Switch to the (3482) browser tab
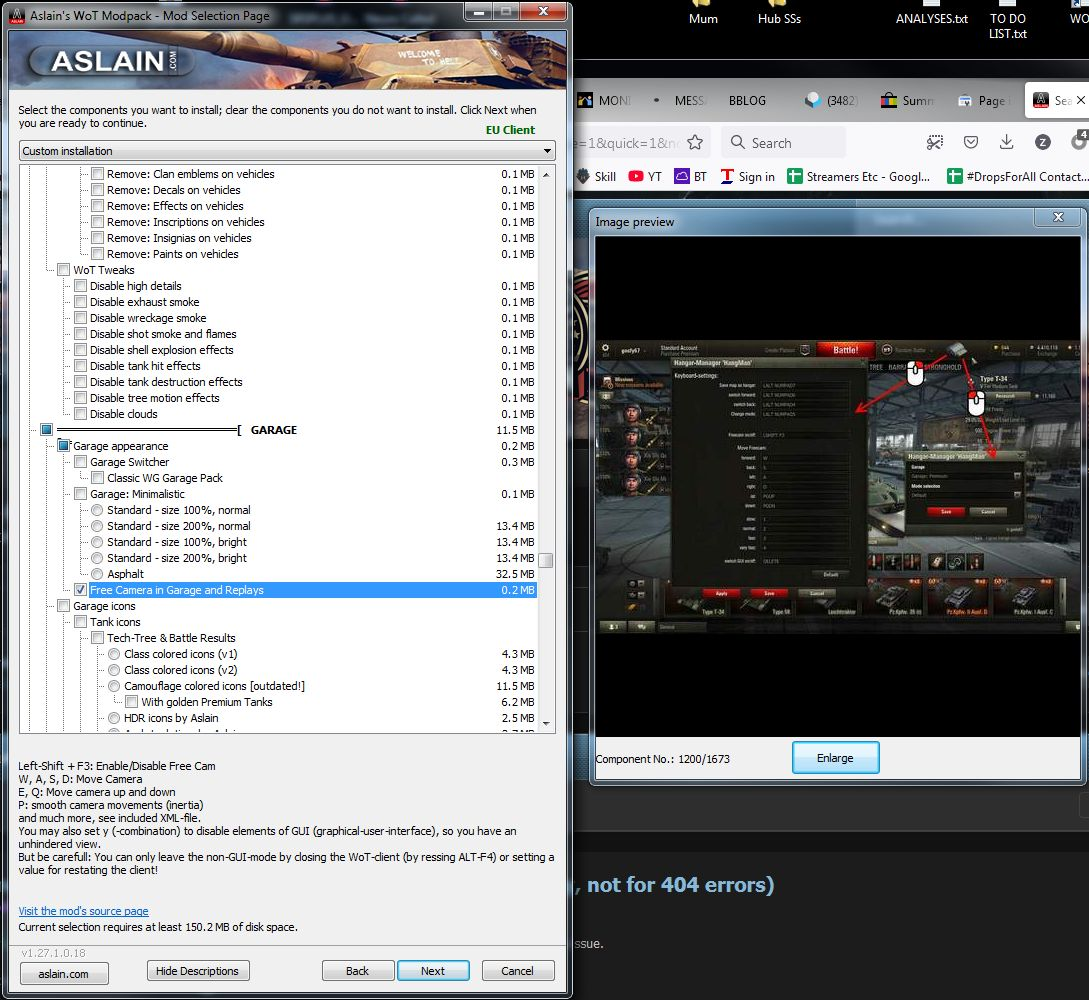1089x1000 pixels. pos(832,100)
